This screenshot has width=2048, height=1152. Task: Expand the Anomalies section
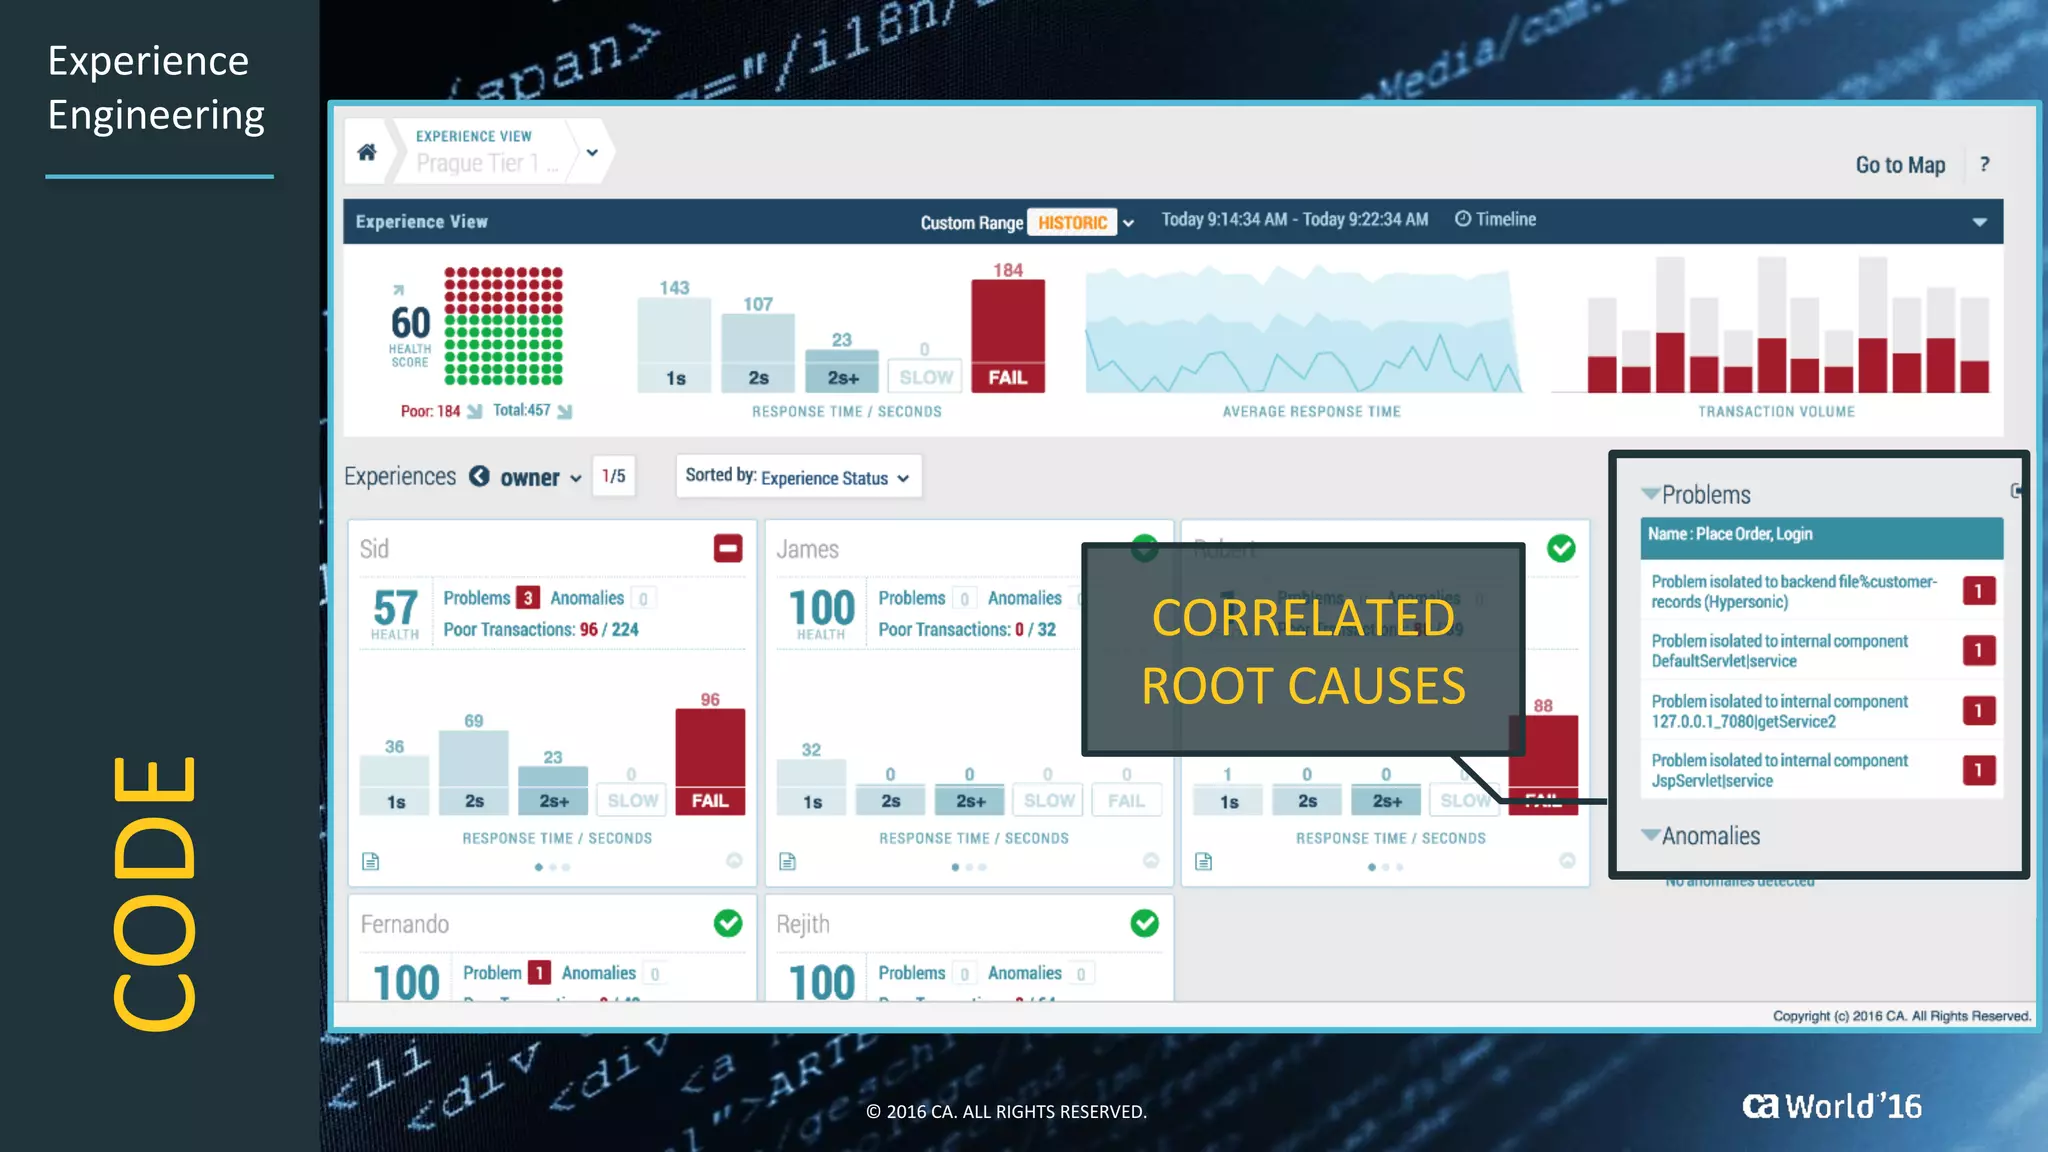tap(1651, 835)
